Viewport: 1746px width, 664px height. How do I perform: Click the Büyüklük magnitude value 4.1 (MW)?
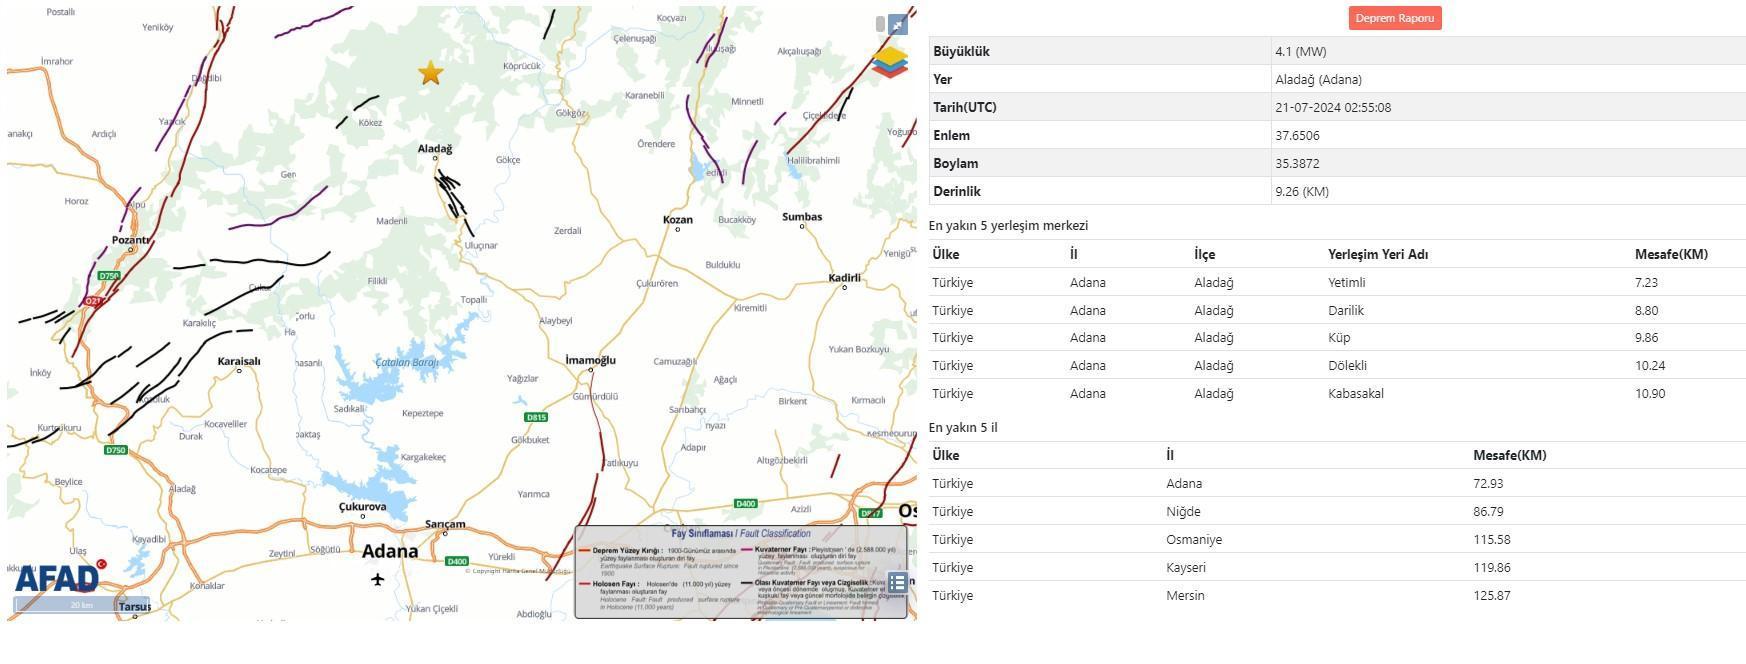1300,51
